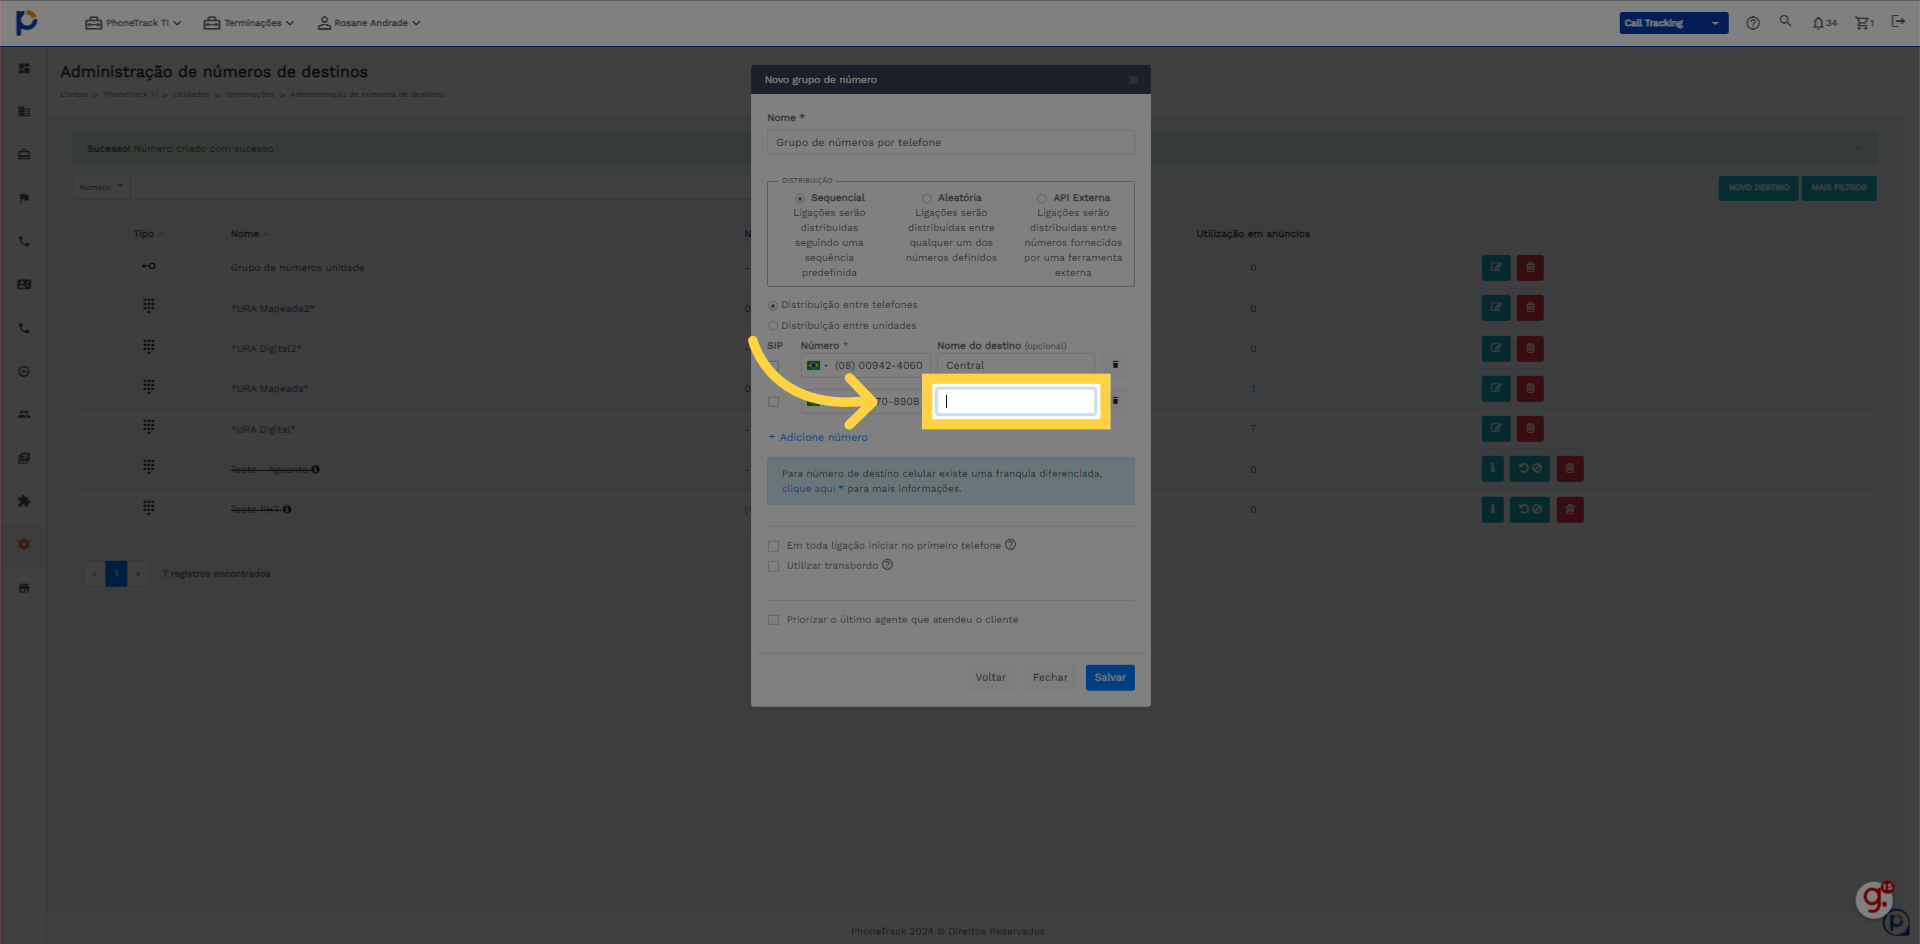This screenshot has width=1920, height=944.
Task: Click the Voltar button
Action: (990, 678)
